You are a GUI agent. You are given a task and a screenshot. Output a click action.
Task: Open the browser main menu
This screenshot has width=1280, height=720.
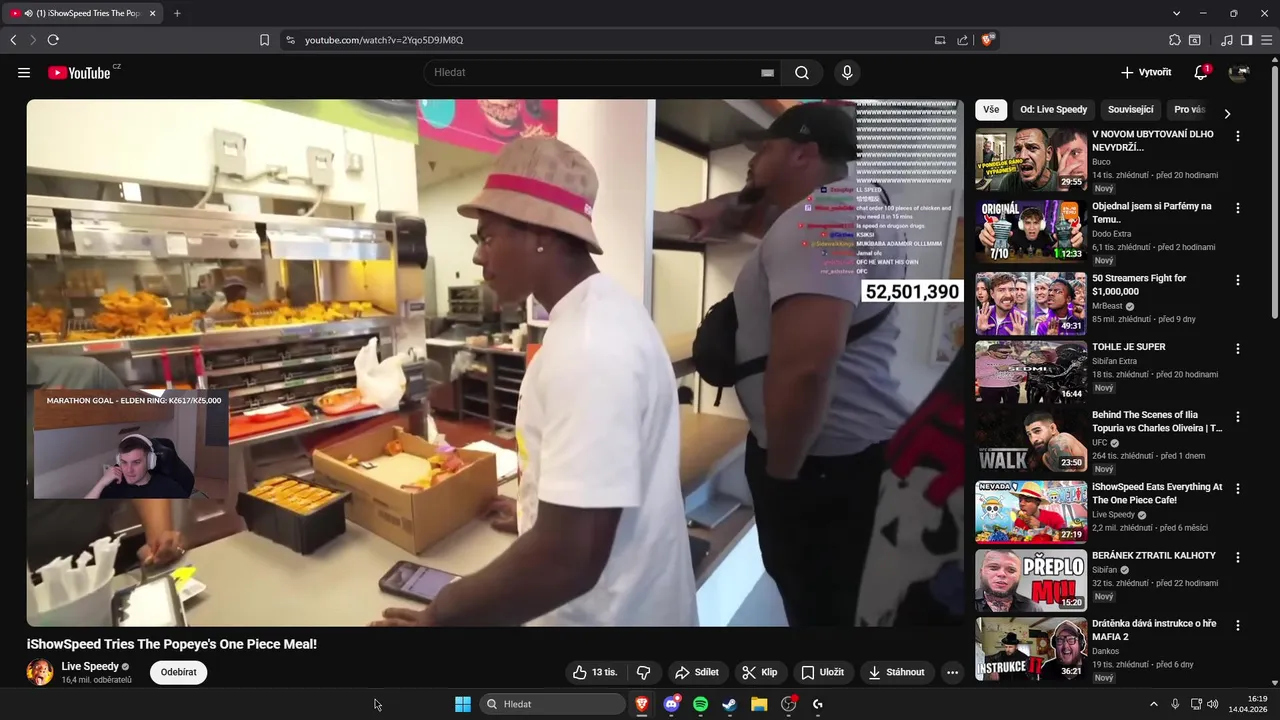[x=1266, y=40]
